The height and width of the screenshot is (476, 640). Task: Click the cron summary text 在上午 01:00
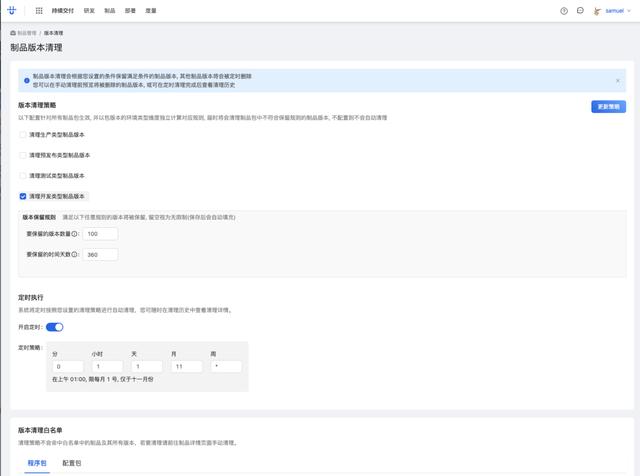point(102,379)
